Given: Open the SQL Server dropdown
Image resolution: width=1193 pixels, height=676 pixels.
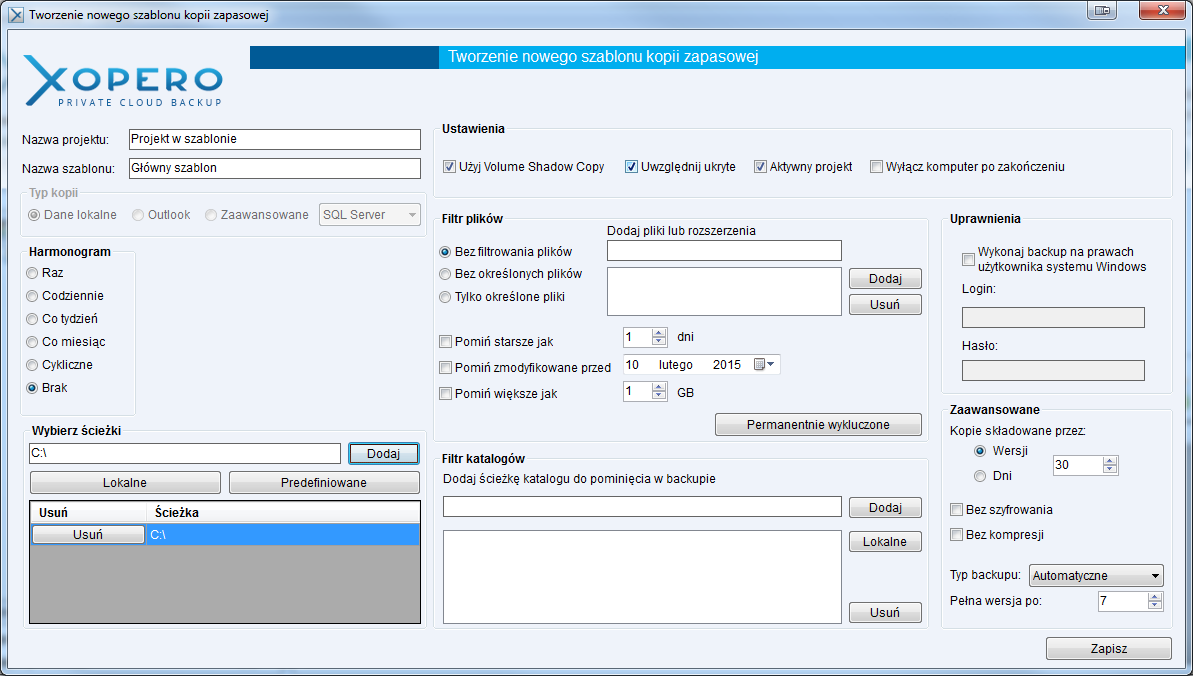Looking at the screenshot, I should (x=370, y=215).
